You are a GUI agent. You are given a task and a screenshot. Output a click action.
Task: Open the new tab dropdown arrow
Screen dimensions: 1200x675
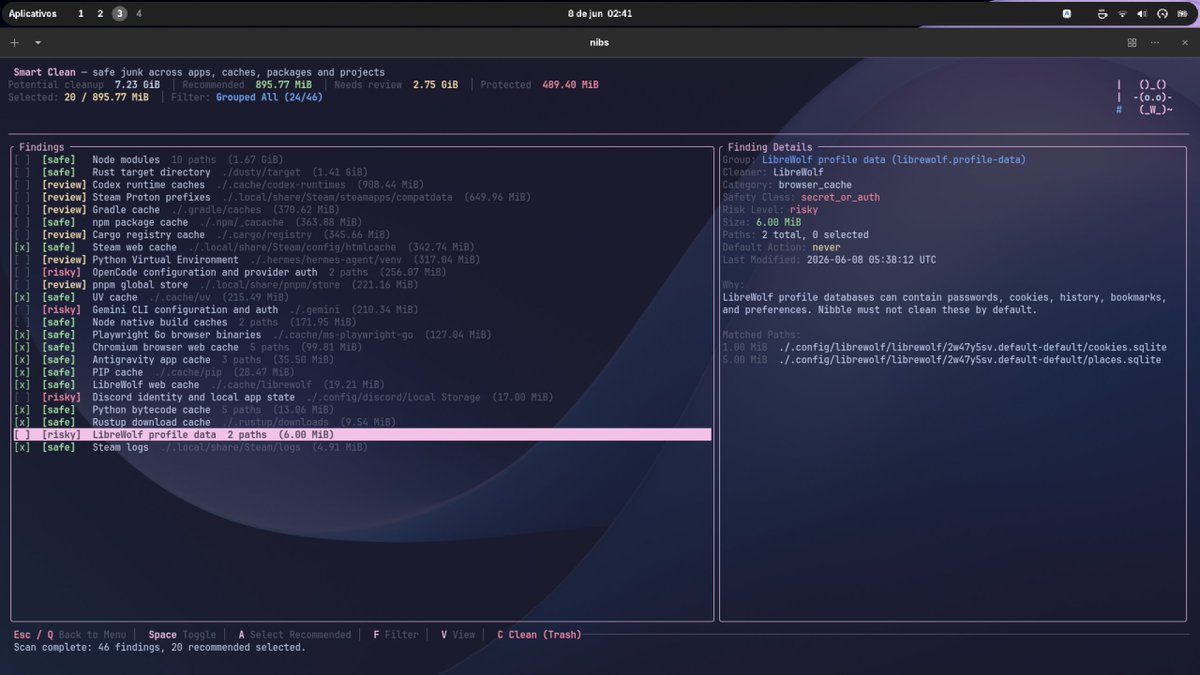click(x=38, y=43)
